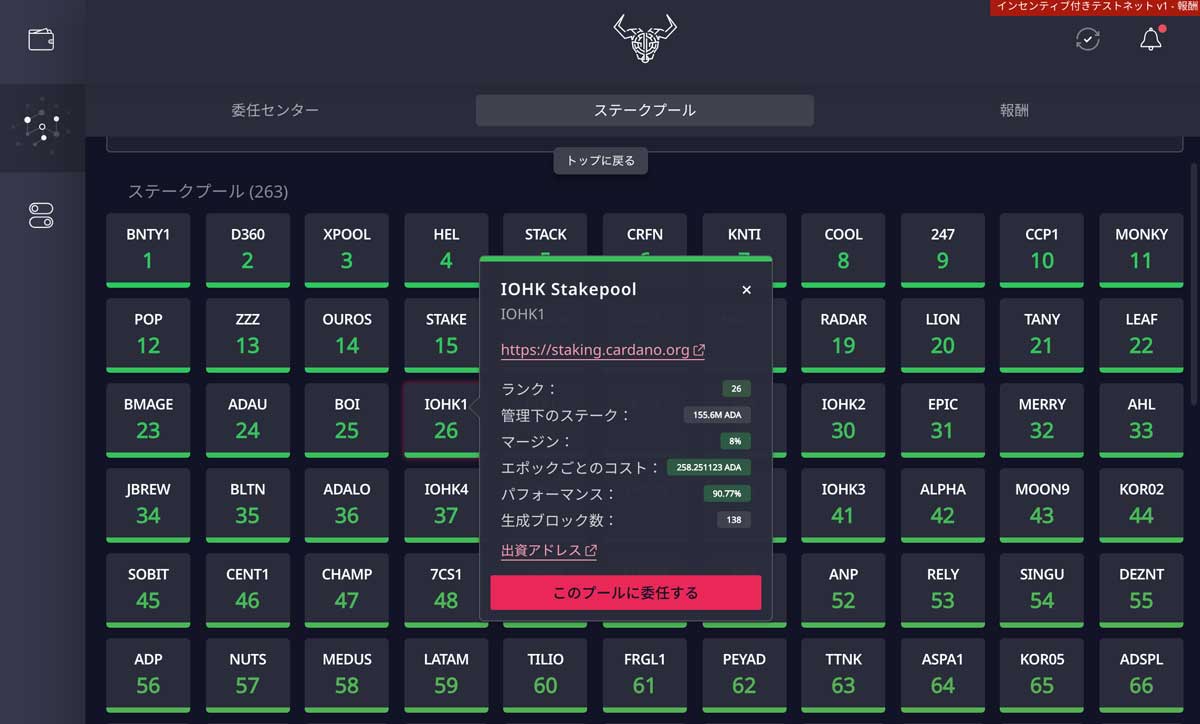Select the SINGU stake pool tile
The width and height of the screenshot is (1200, 724).
1042,590
